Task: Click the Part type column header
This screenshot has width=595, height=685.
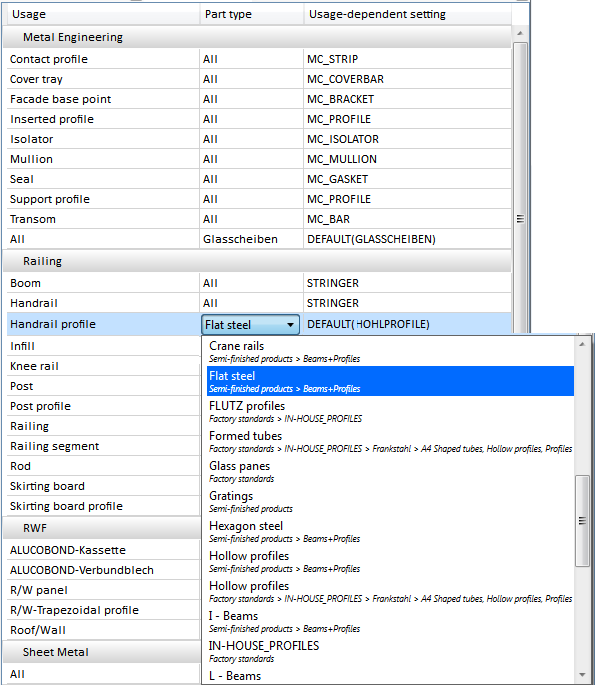Action: pyautogui.click(x=252, y=14)
